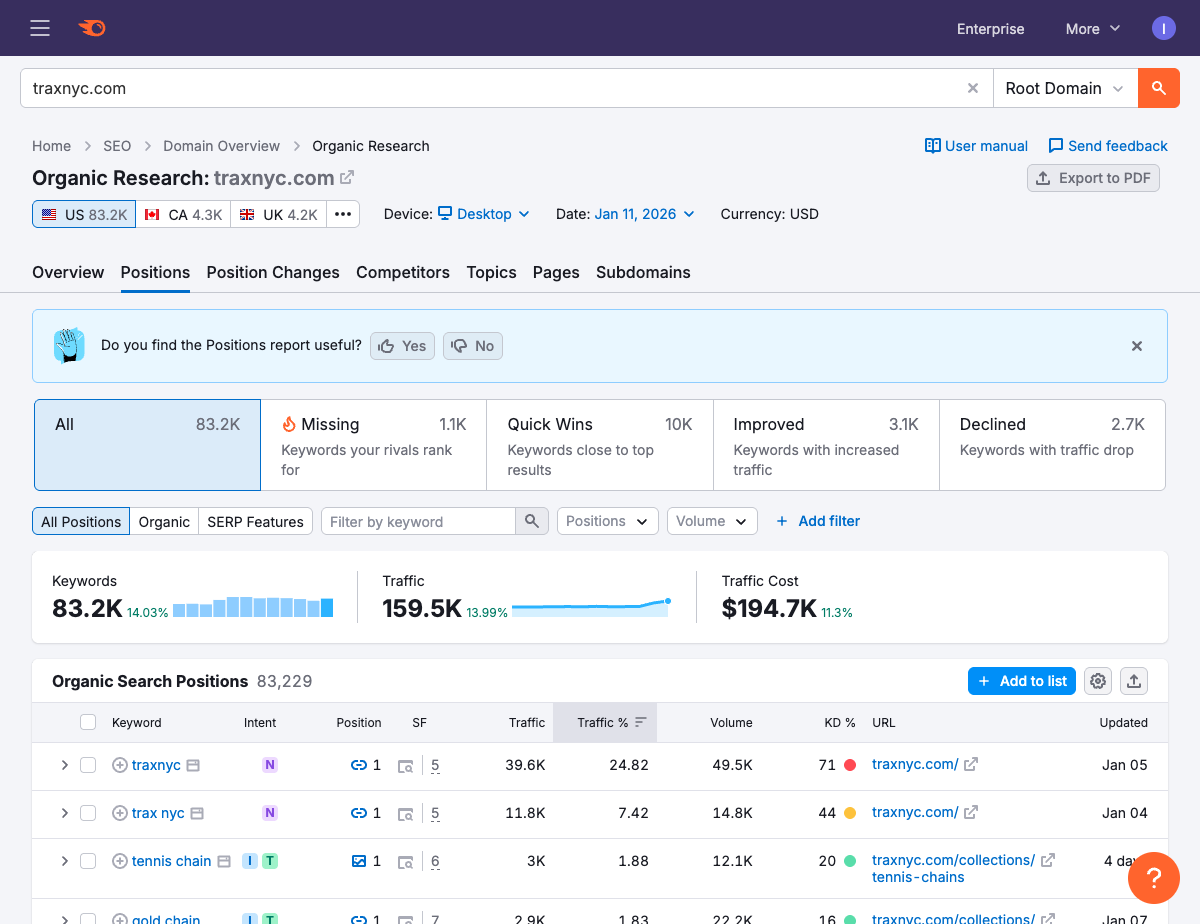Give a thumbs-up Yes to the Positions report
This screenshot has width=1200, height=924.
click(402, 345)
